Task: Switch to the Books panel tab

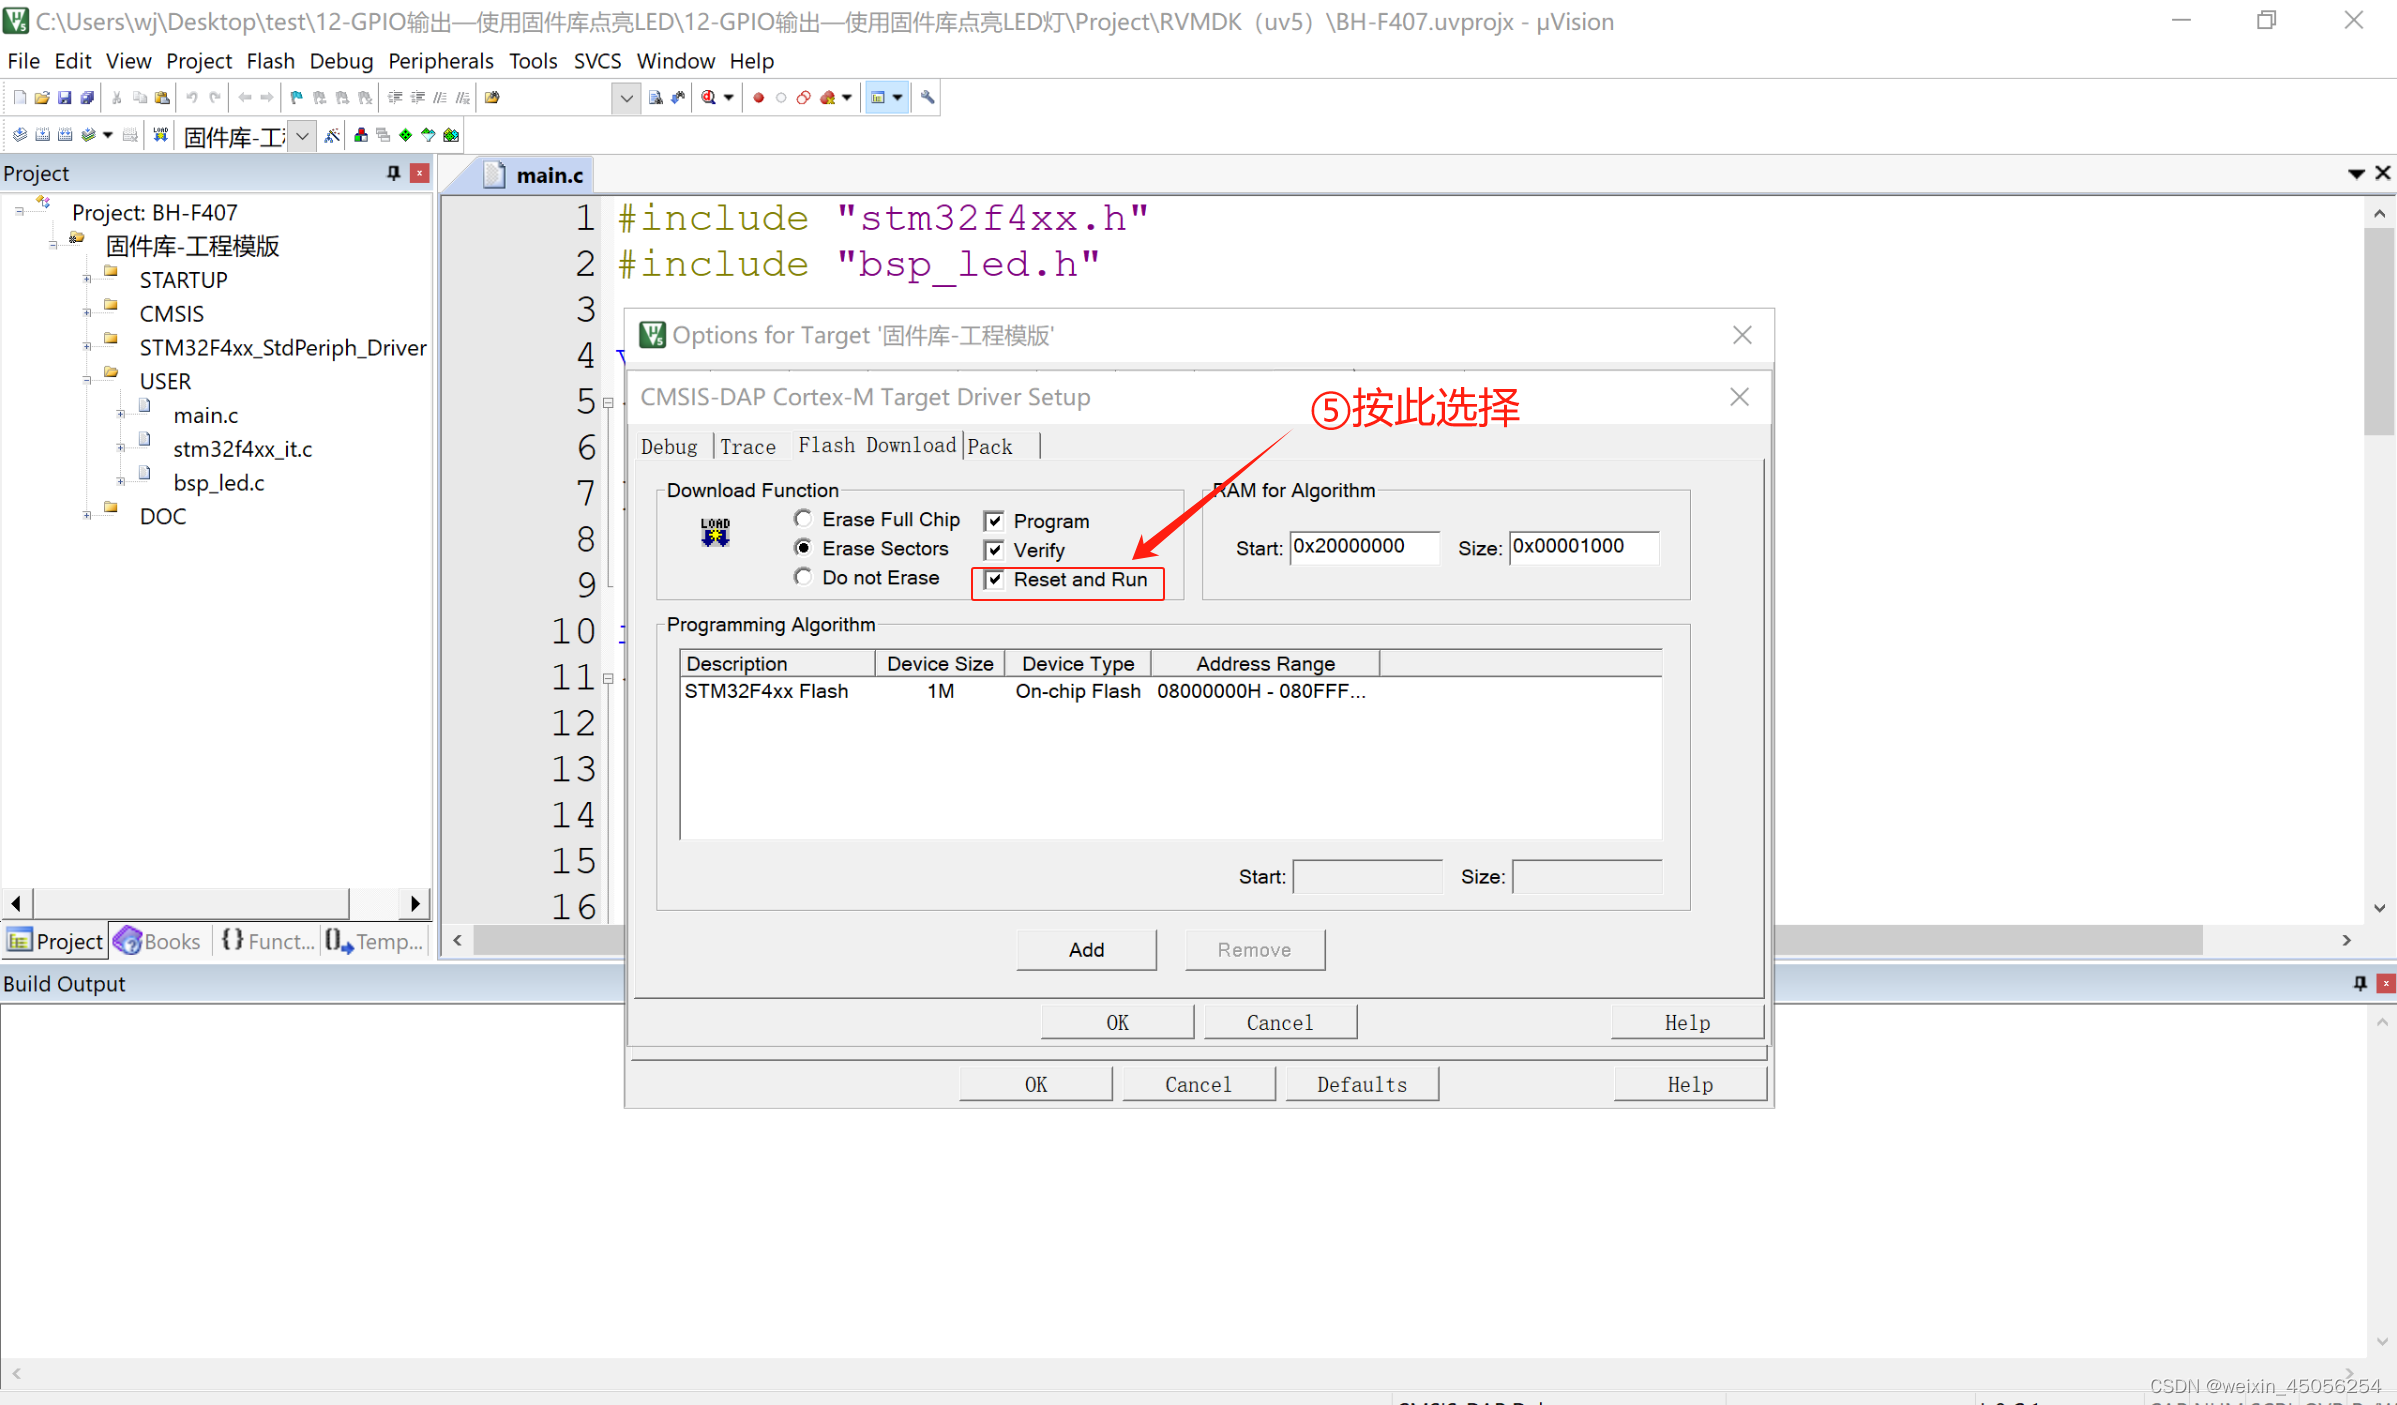Action: click(x=159, y=941)
